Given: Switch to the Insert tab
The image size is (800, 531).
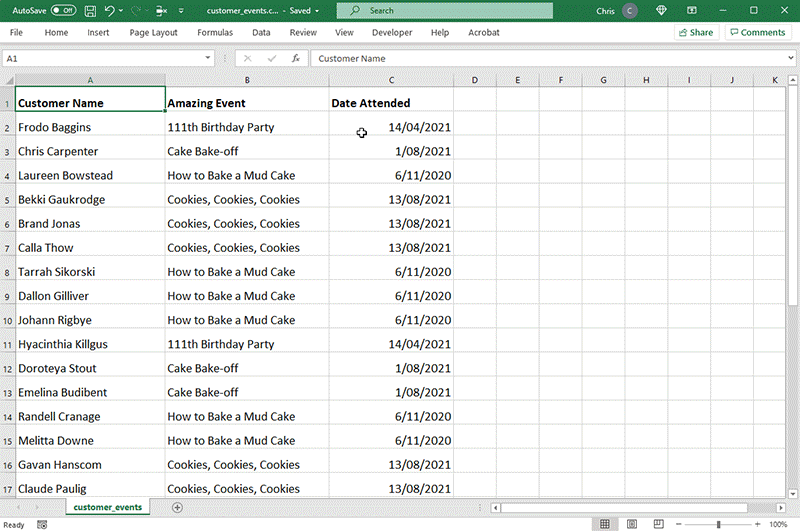Looking at the screenshot, I should click(x=98, y=32).
